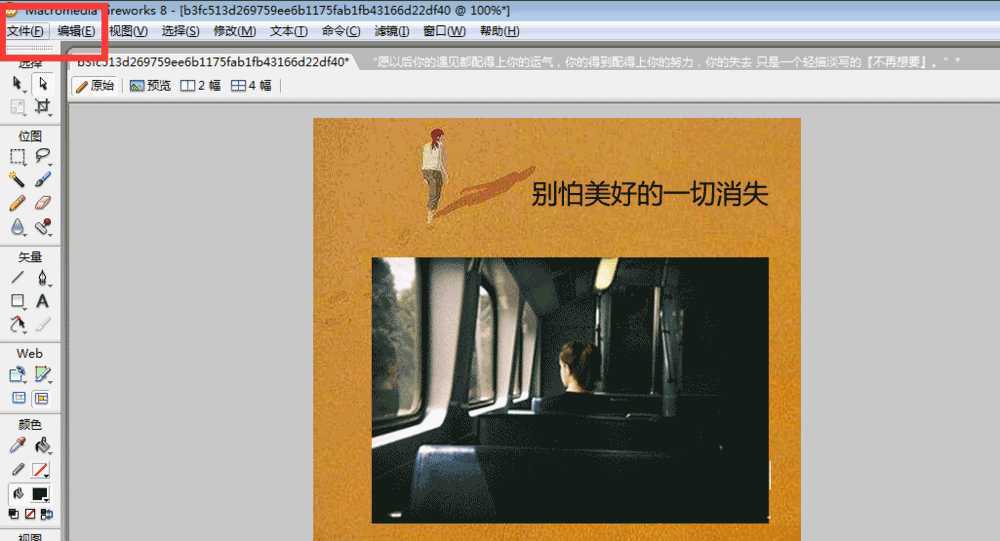Open the stroke color swatch dropdown
Screen dimensions: 1000x541
coord(41,470)
